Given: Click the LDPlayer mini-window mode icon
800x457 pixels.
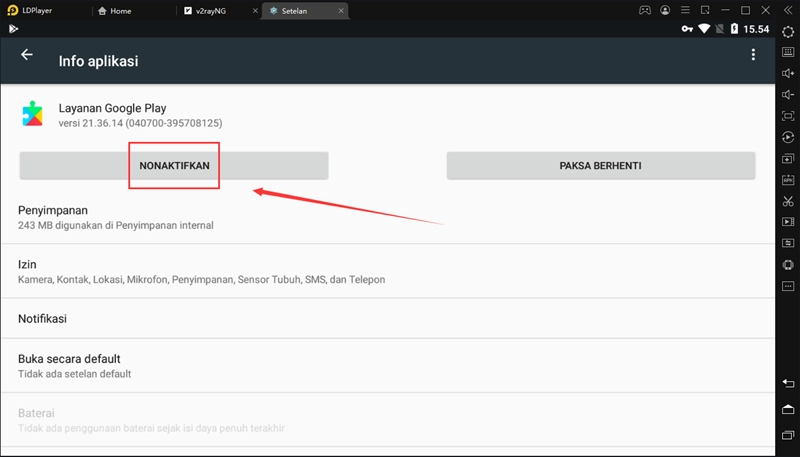Looking at the screenshot, I should click(x=705, y=10).
